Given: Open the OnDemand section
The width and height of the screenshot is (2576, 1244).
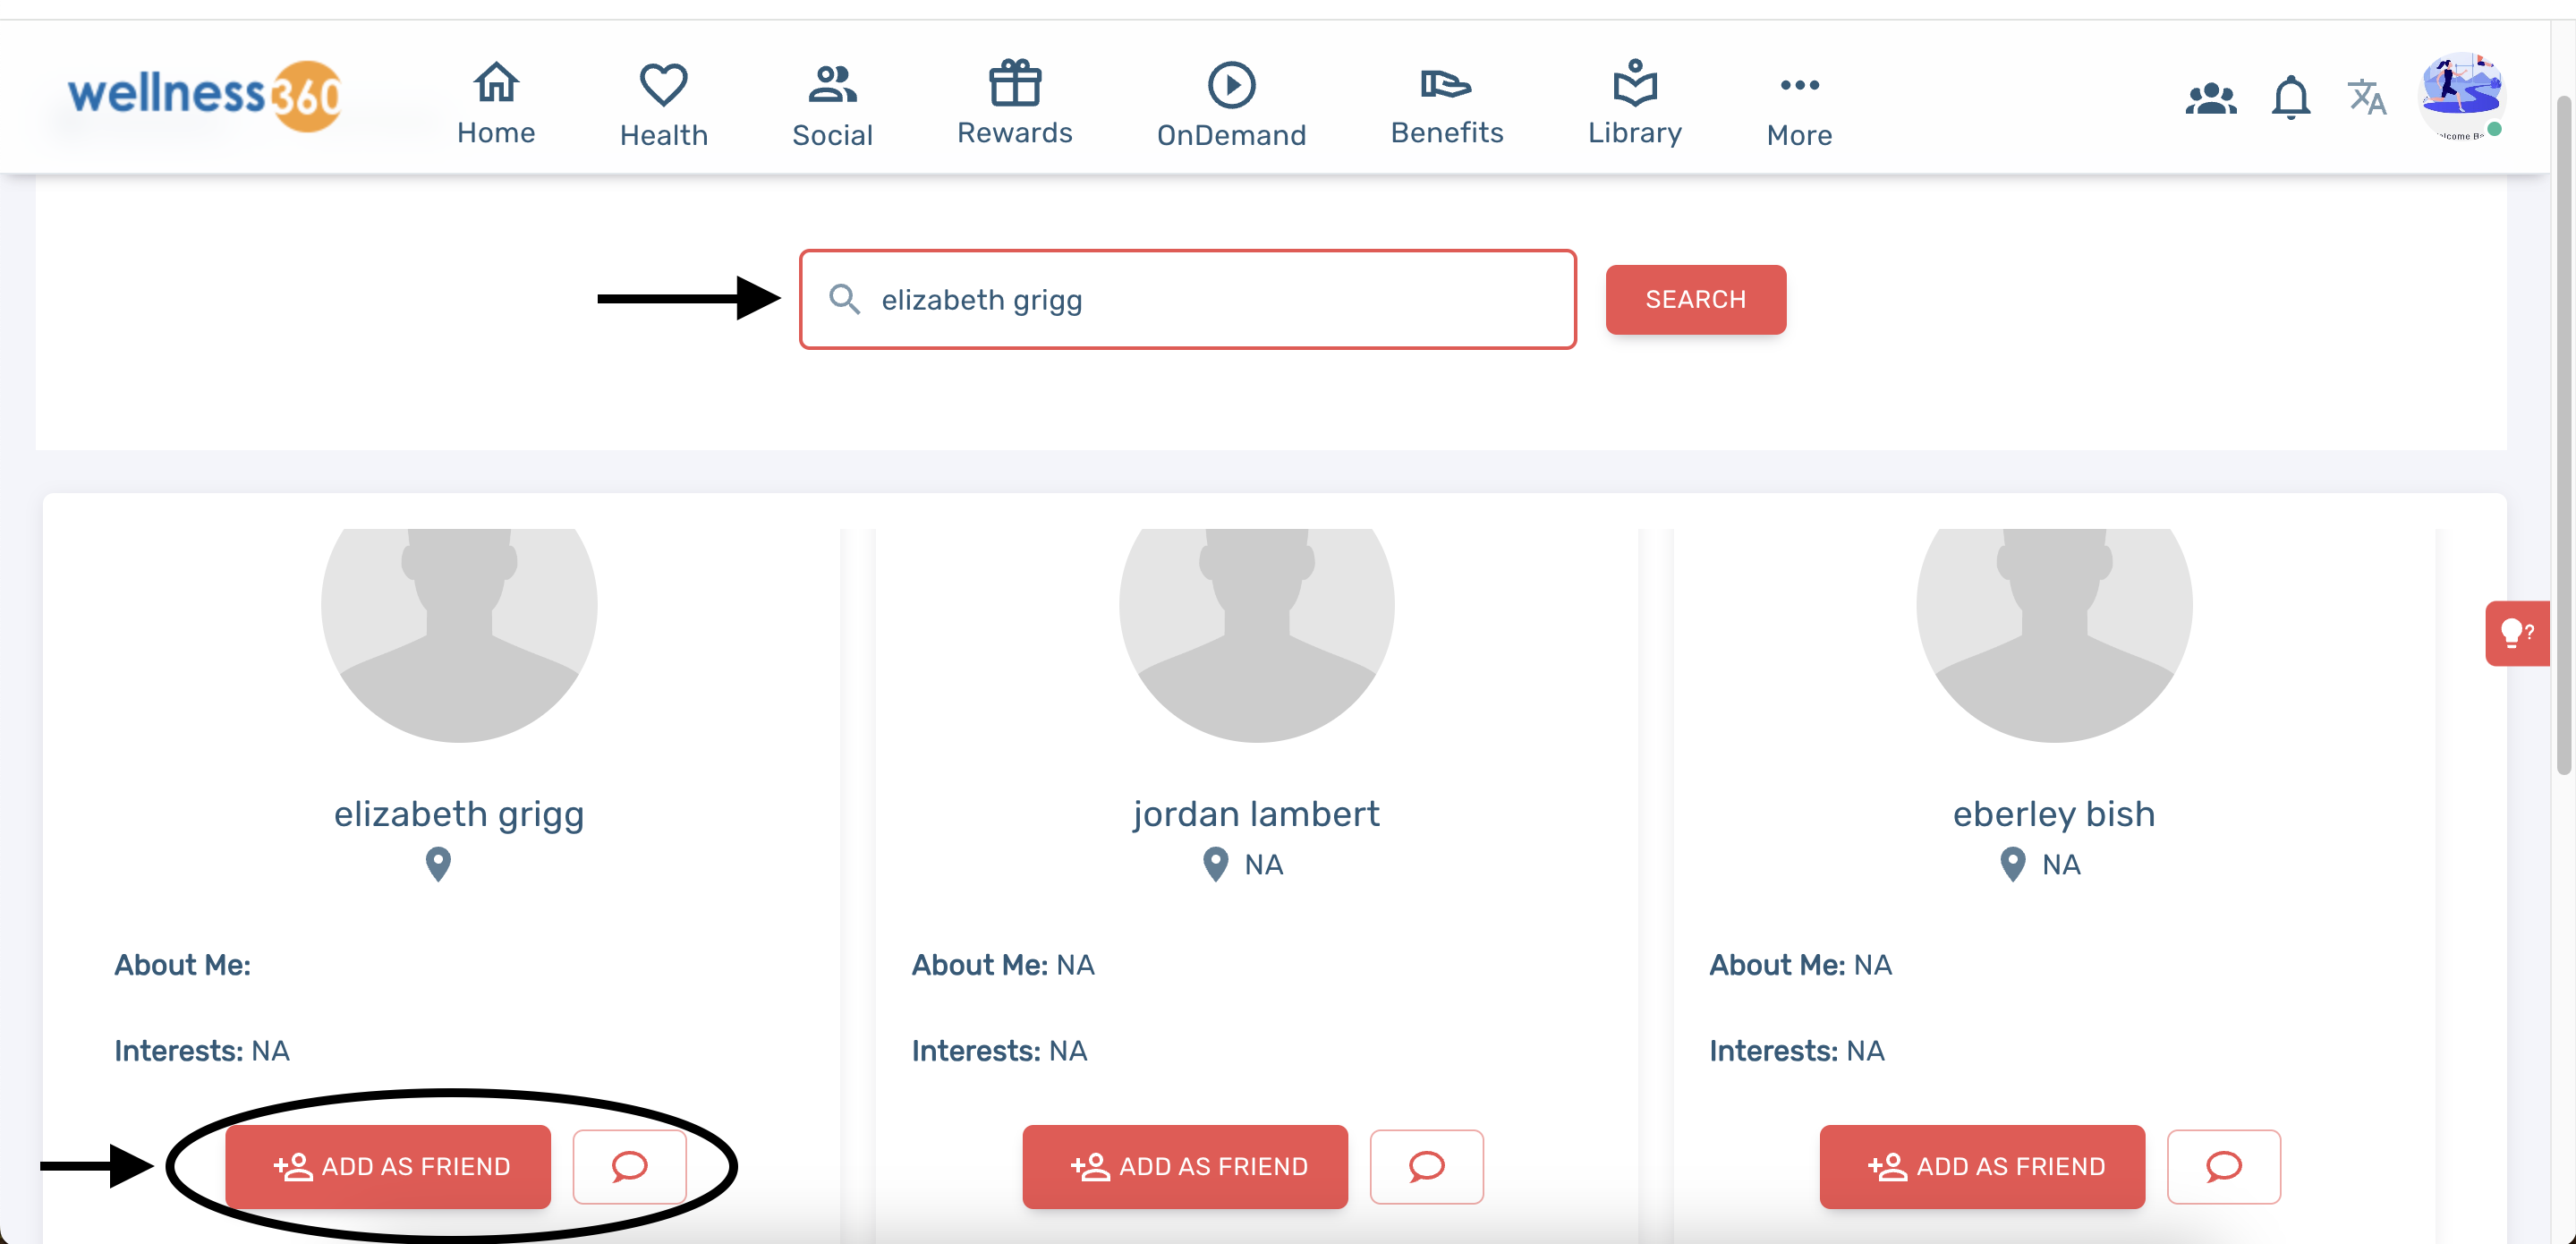Looking at the screenshot, I should 1231,104.
